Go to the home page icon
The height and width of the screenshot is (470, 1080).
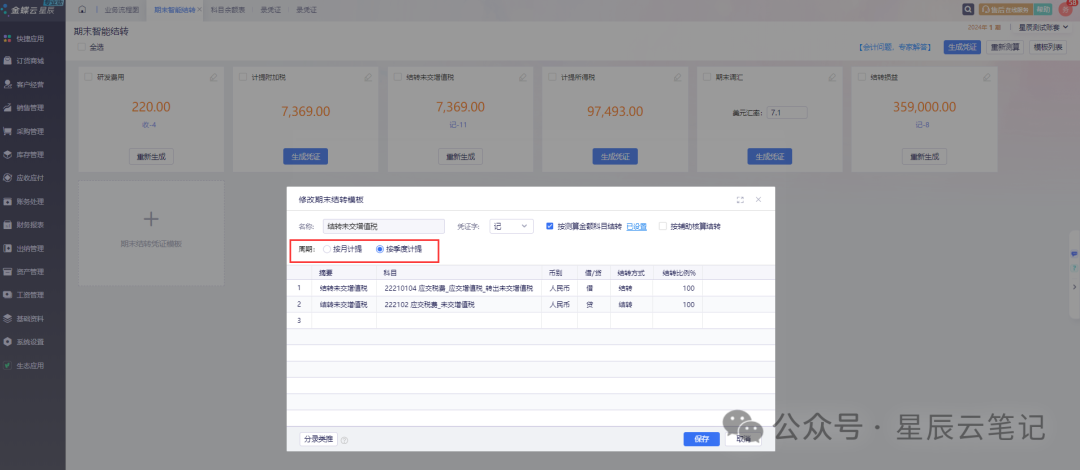83,9
